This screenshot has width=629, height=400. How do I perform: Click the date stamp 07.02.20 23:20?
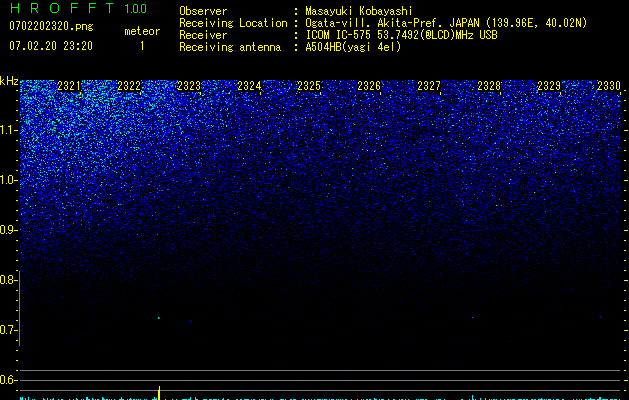(51, 46)
